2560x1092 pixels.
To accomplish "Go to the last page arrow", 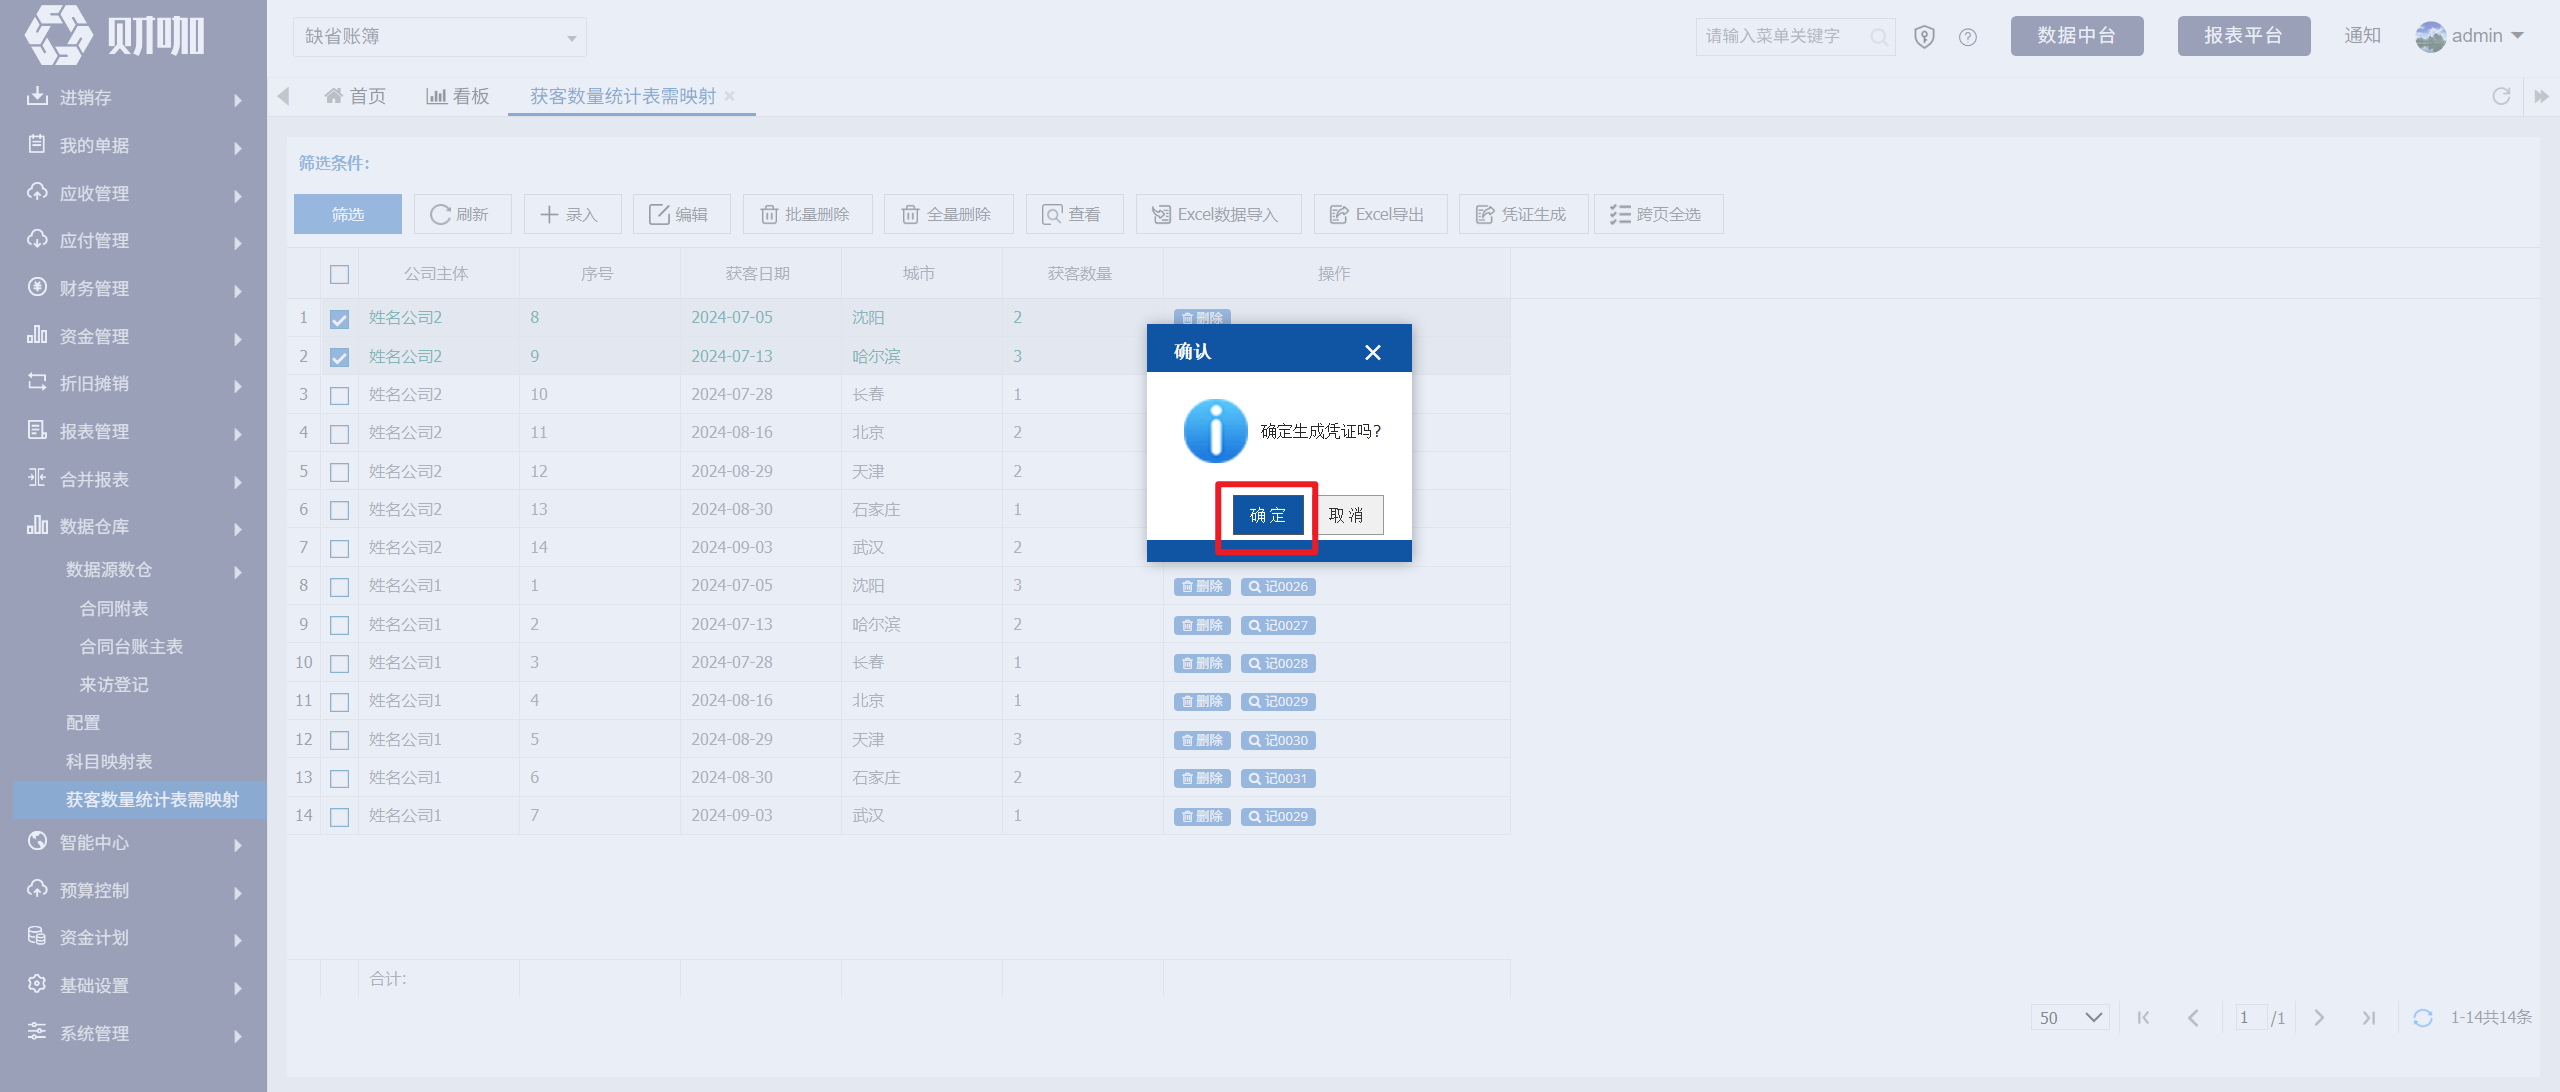I will click(2368, 1018).
